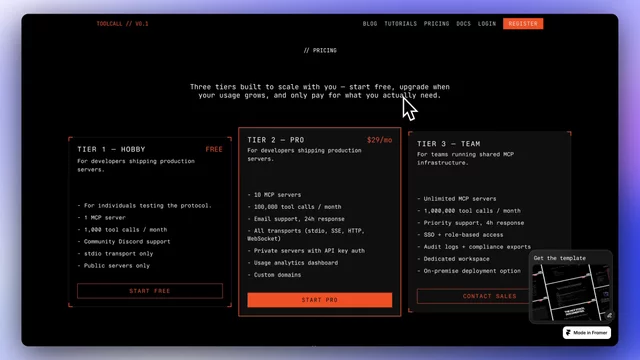Click 'Community Discord support' line

[x=124, y=242]
